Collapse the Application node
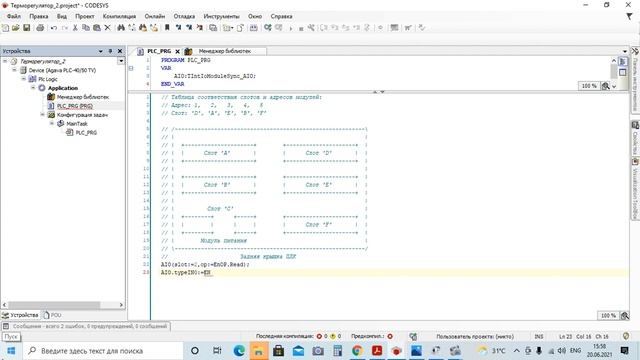Viewport: 640px width, 360px height. (x=33, y=88)
